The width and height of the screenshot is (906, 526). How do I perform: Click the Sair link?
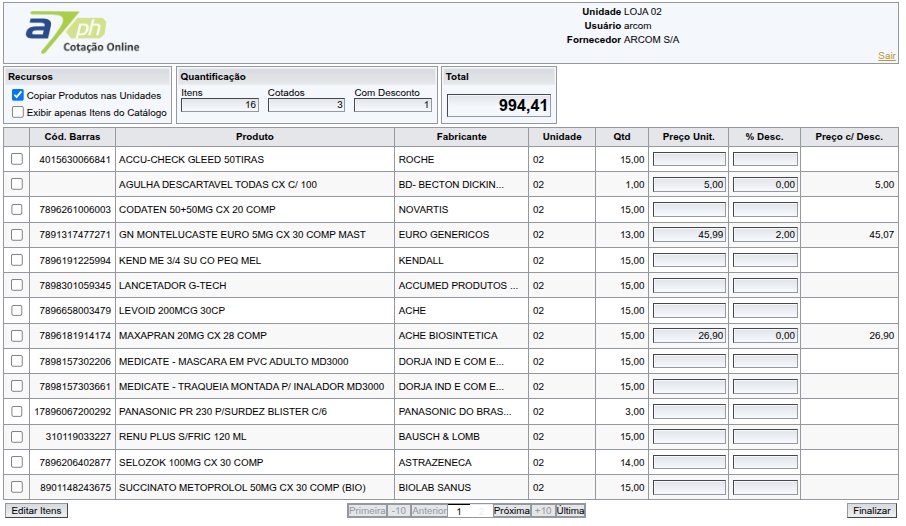(x=886, y=56)
